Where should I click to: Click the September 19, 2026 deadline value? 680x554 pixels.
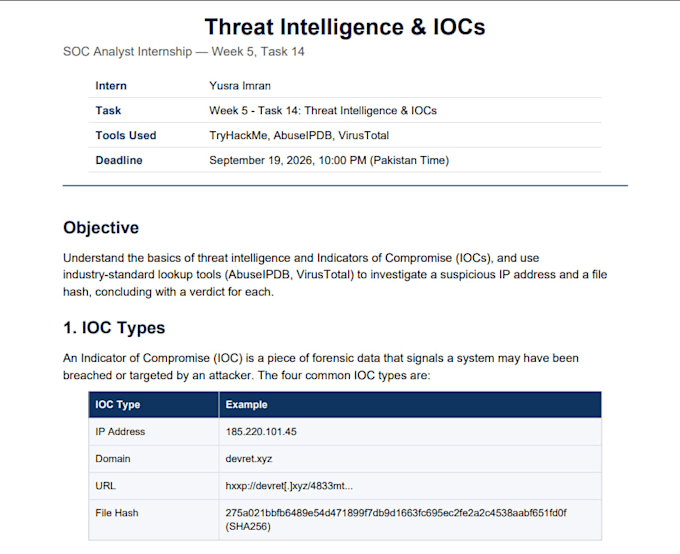(x=329, y=160)
